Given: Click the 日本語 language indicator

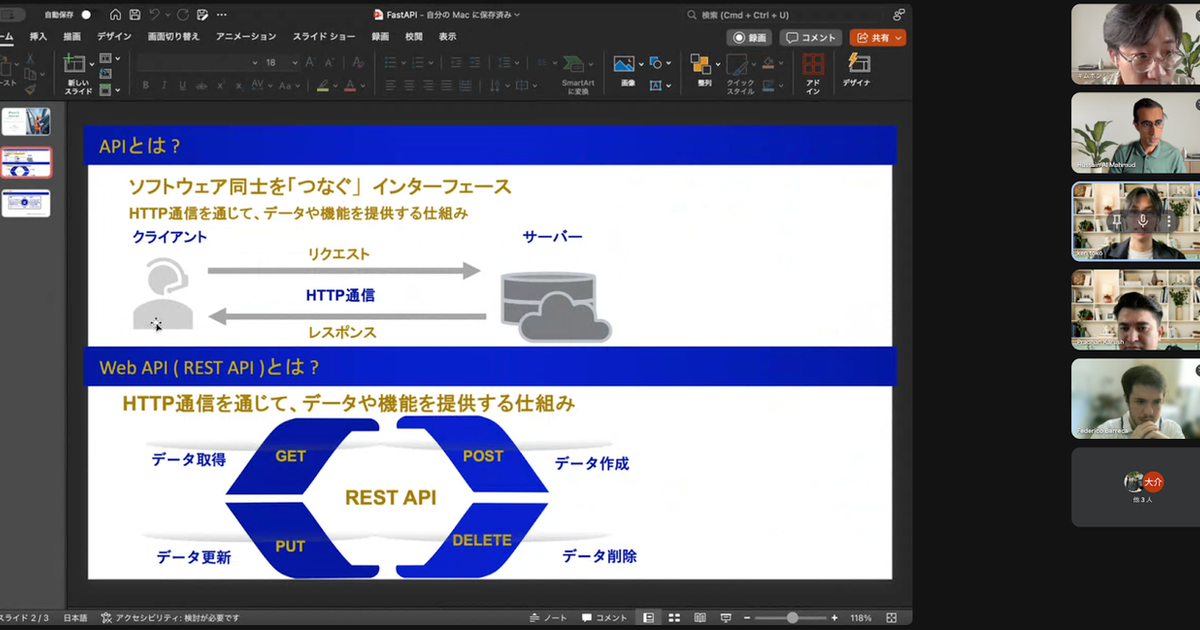Looking at the screenshot, I should 75,618.
